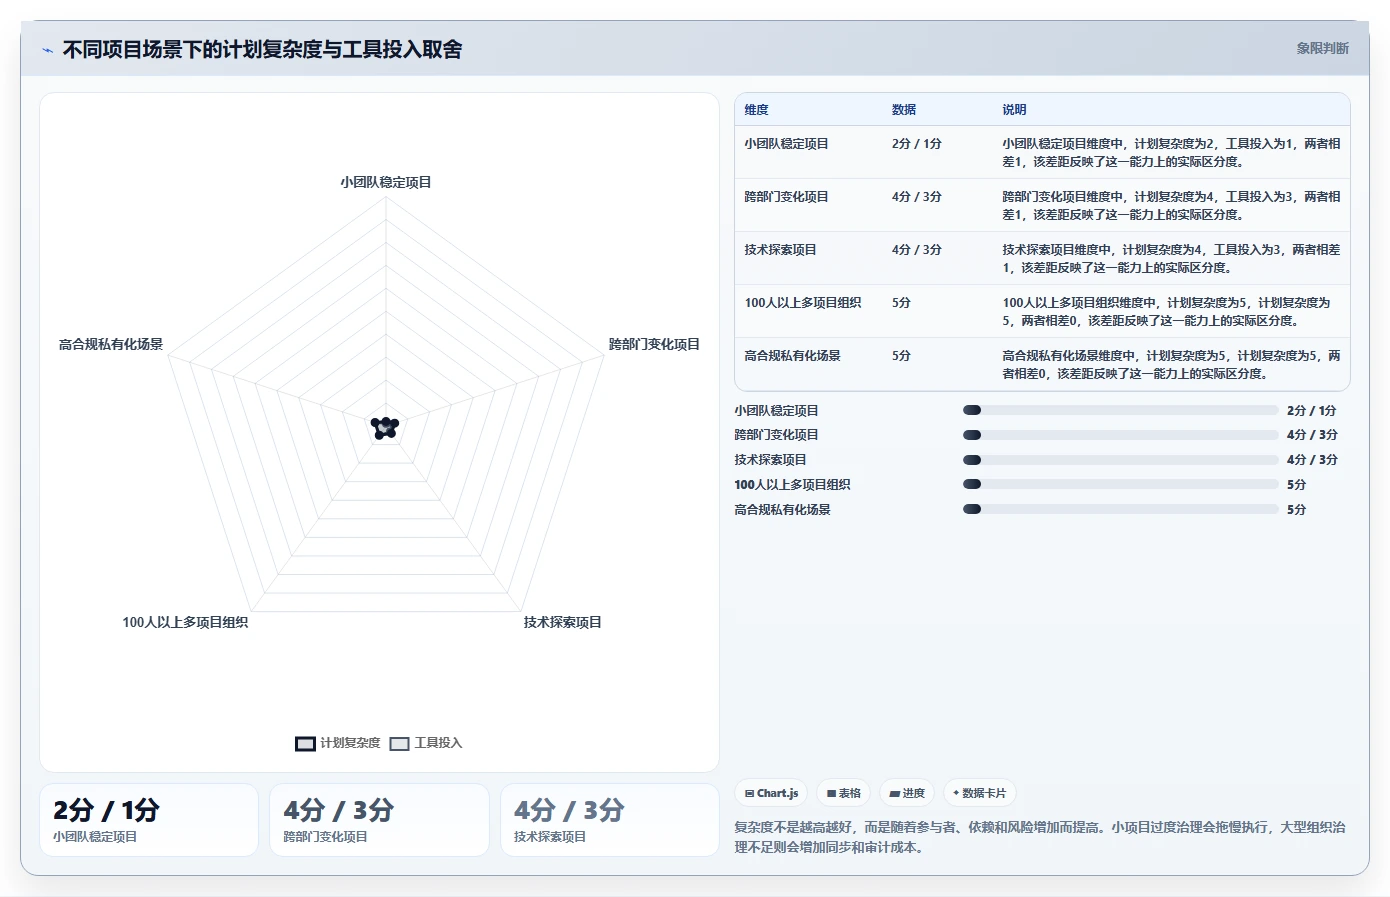Select the 表格 tag chip
Image resolution: width=1390 pixels, height=897 pixels.
[844, 793]
